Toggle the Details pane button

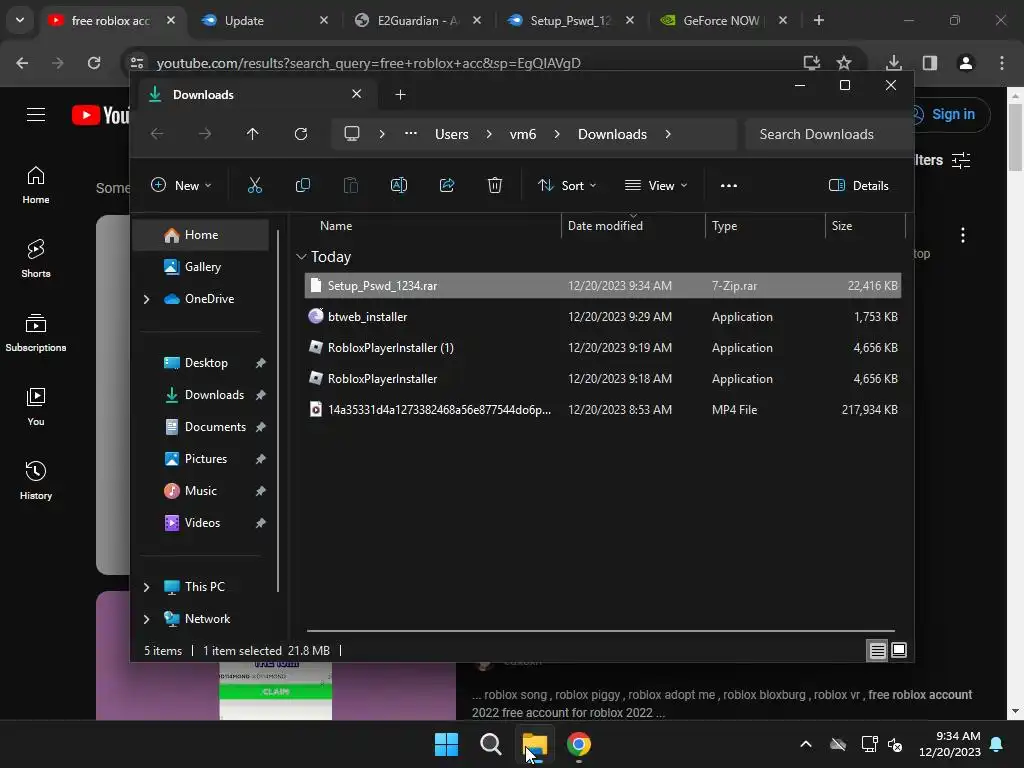[859, 185]
